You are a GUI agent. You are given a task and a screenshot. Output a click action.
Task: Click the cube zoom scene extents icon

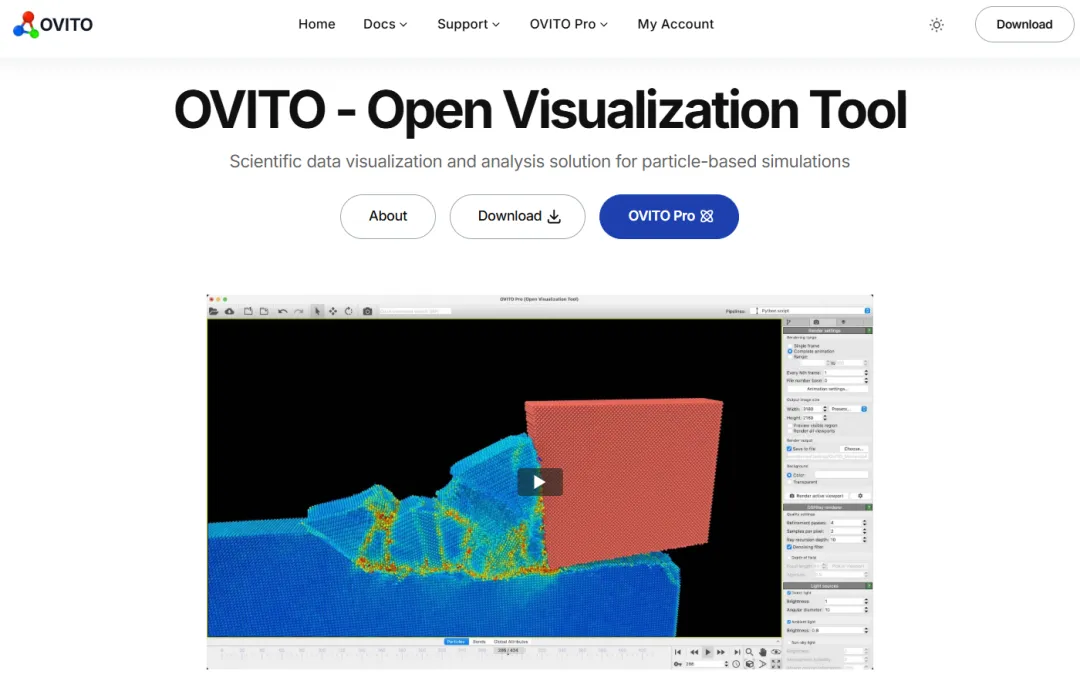click(x=749, y=664)
